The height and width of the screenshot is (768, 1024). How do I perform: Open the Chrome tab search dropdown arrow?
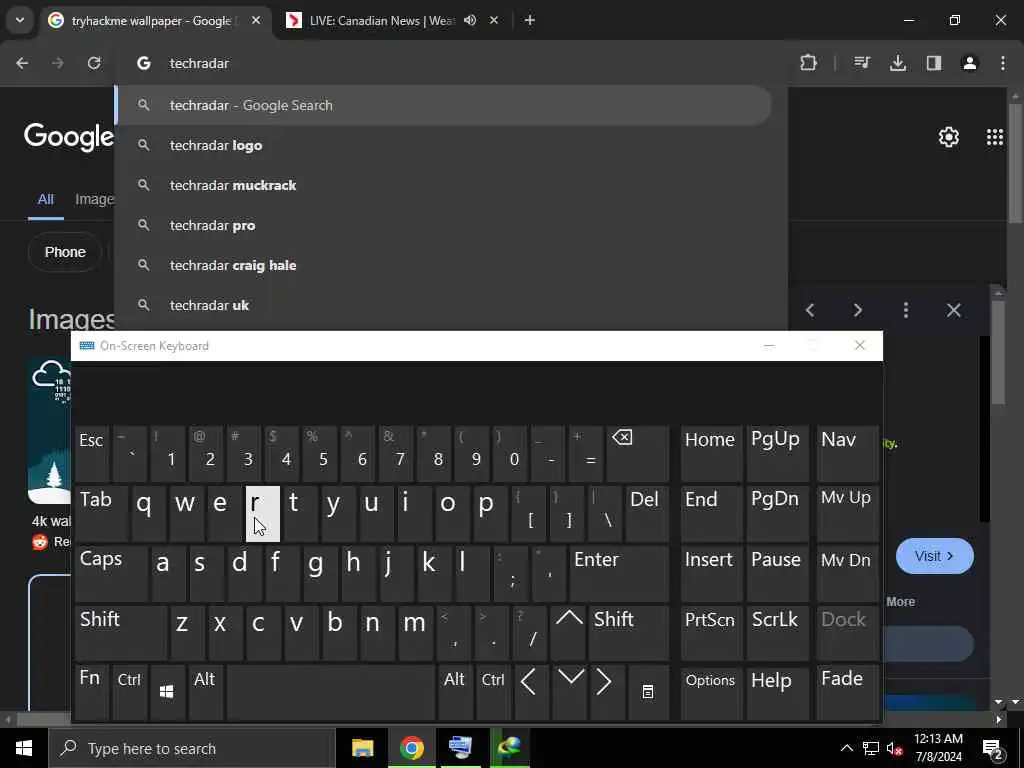pos(20,20)
